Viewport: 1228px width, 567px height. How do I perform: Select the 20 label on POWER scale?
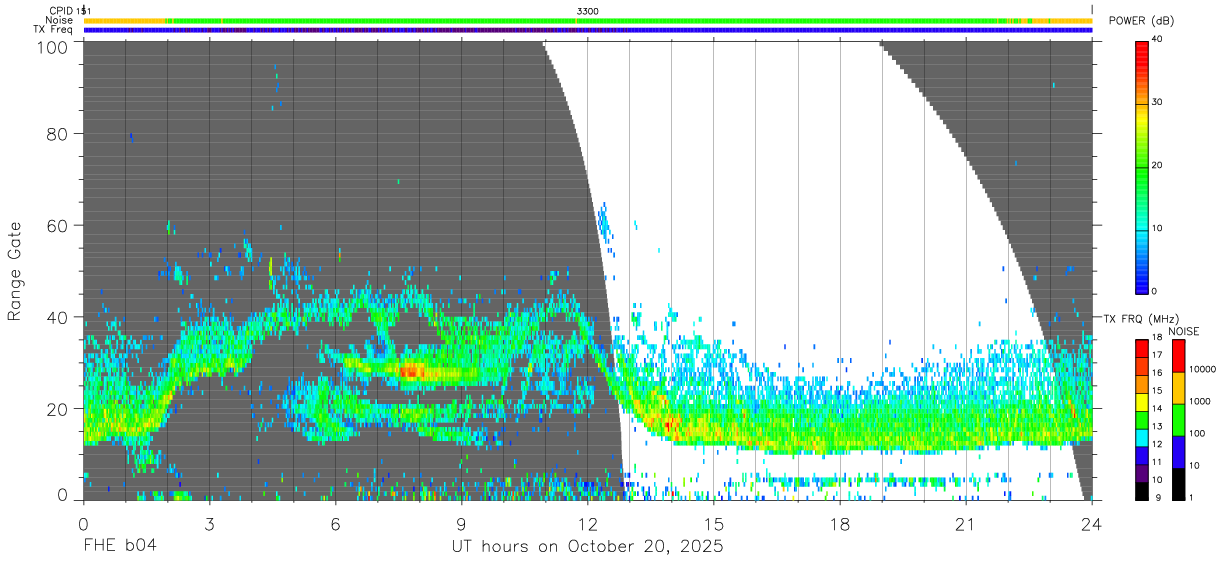1158,166
